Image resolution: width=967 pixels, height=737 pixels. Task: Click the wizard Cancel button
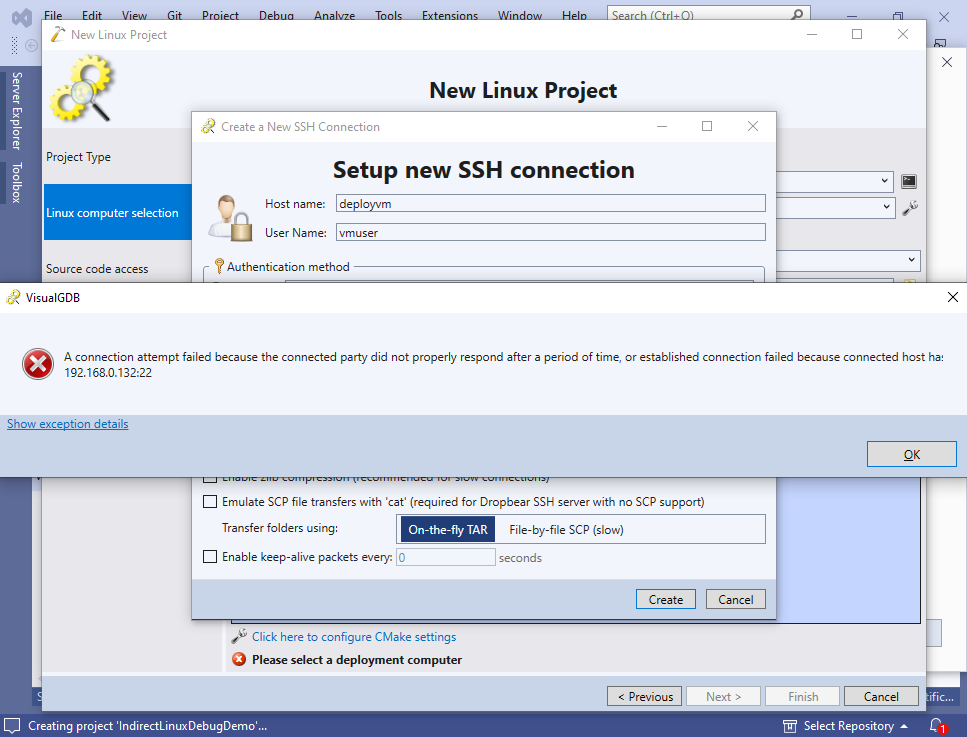(881, 696)
